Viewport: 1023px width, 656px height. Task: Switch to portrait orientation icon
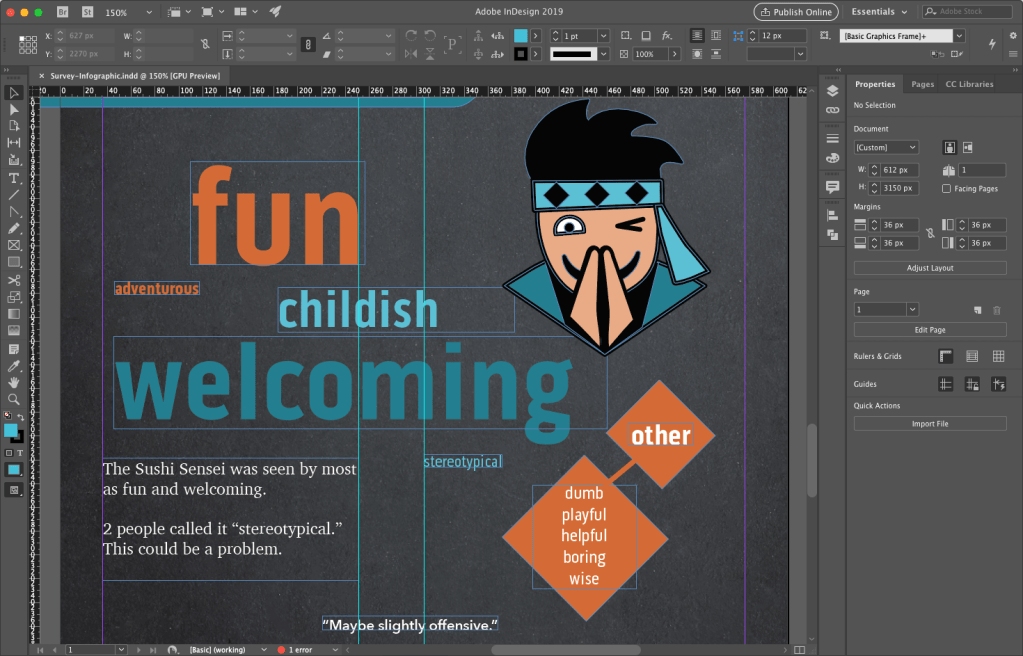click(949, 147)
